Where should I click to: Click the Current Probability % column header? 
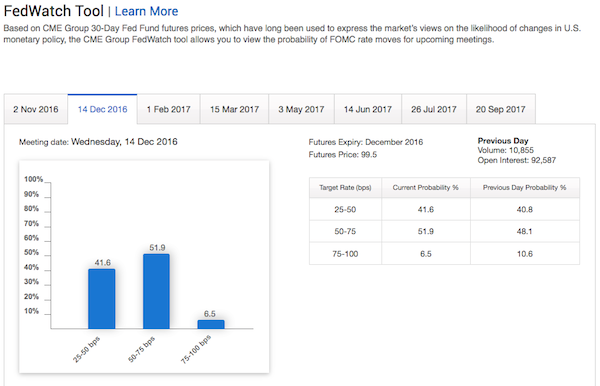(426, 187)
